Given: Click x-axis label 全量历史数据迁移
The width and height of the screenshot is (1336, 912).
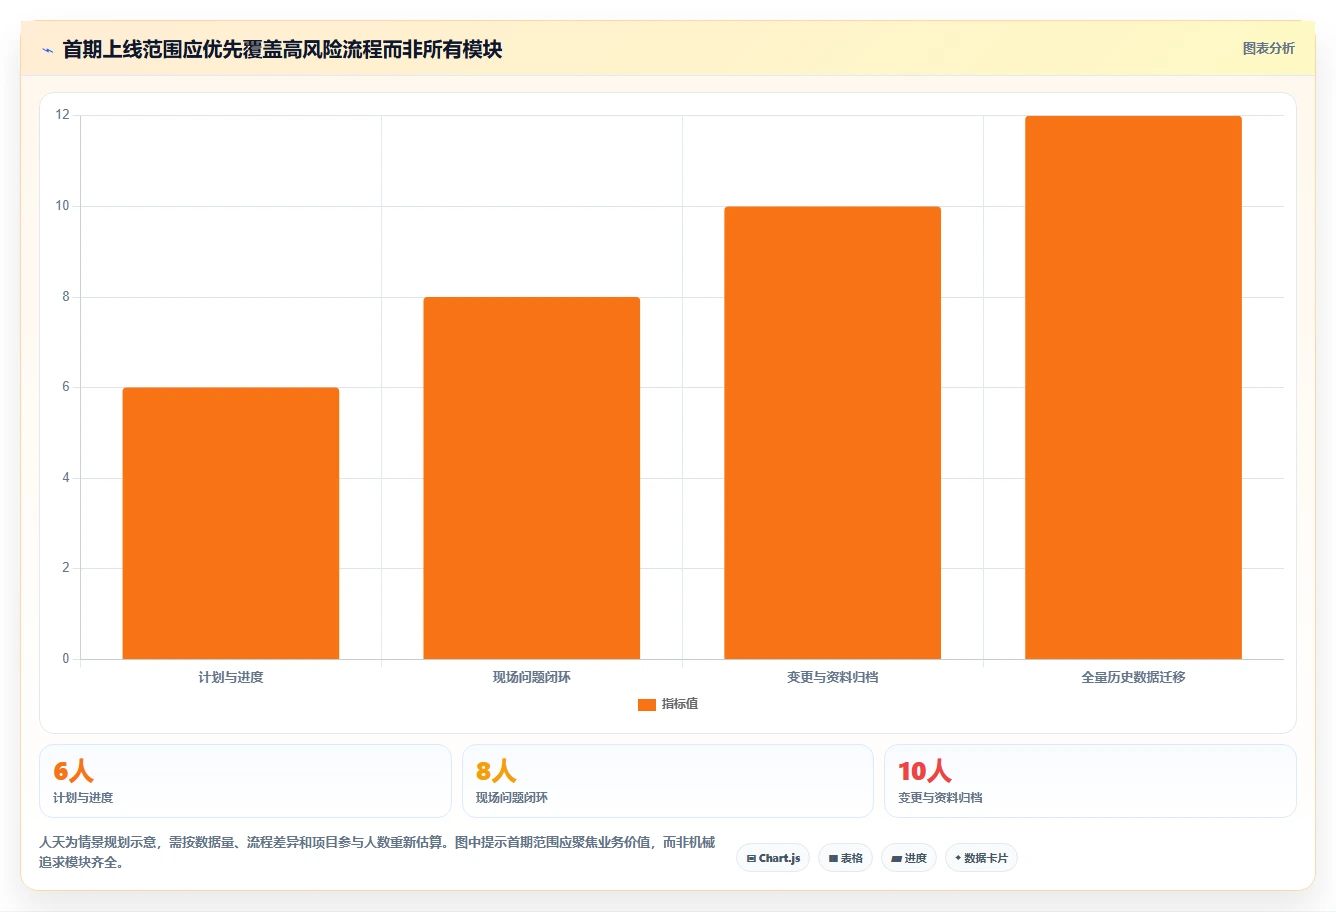Looking at the screenshot, I should [1133, 677].
